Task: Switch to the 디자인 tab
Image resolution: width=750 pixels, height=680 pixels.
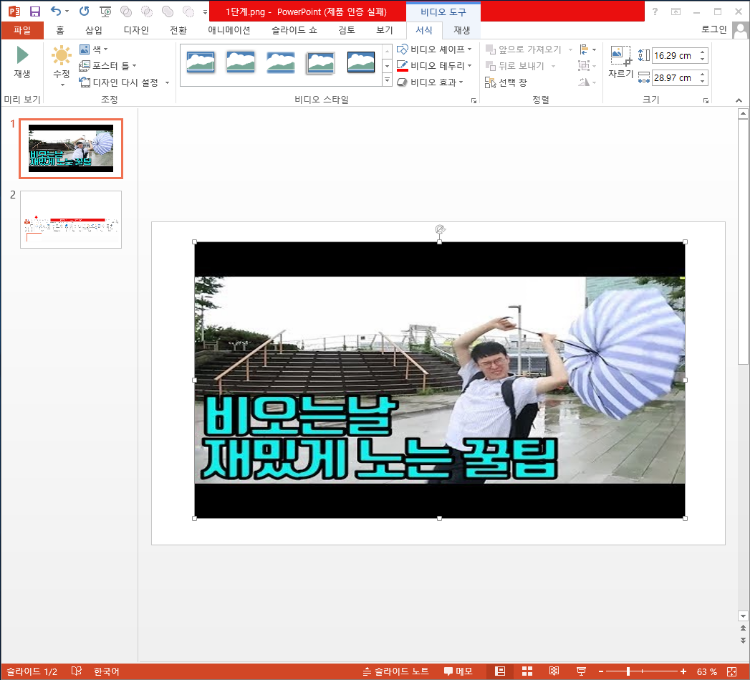Action: (x=136, y=30)
